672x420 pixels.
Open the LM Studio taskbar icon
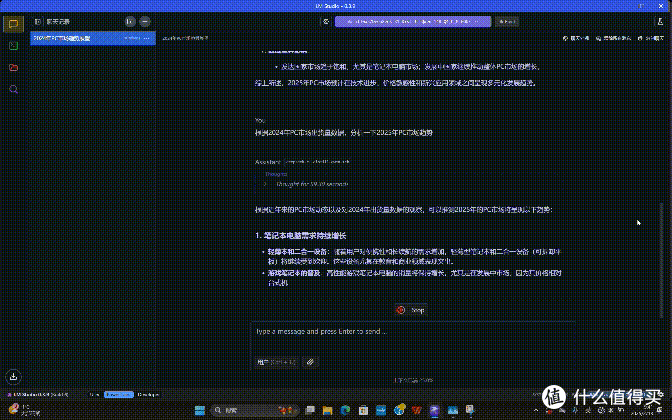pos(435,410)
